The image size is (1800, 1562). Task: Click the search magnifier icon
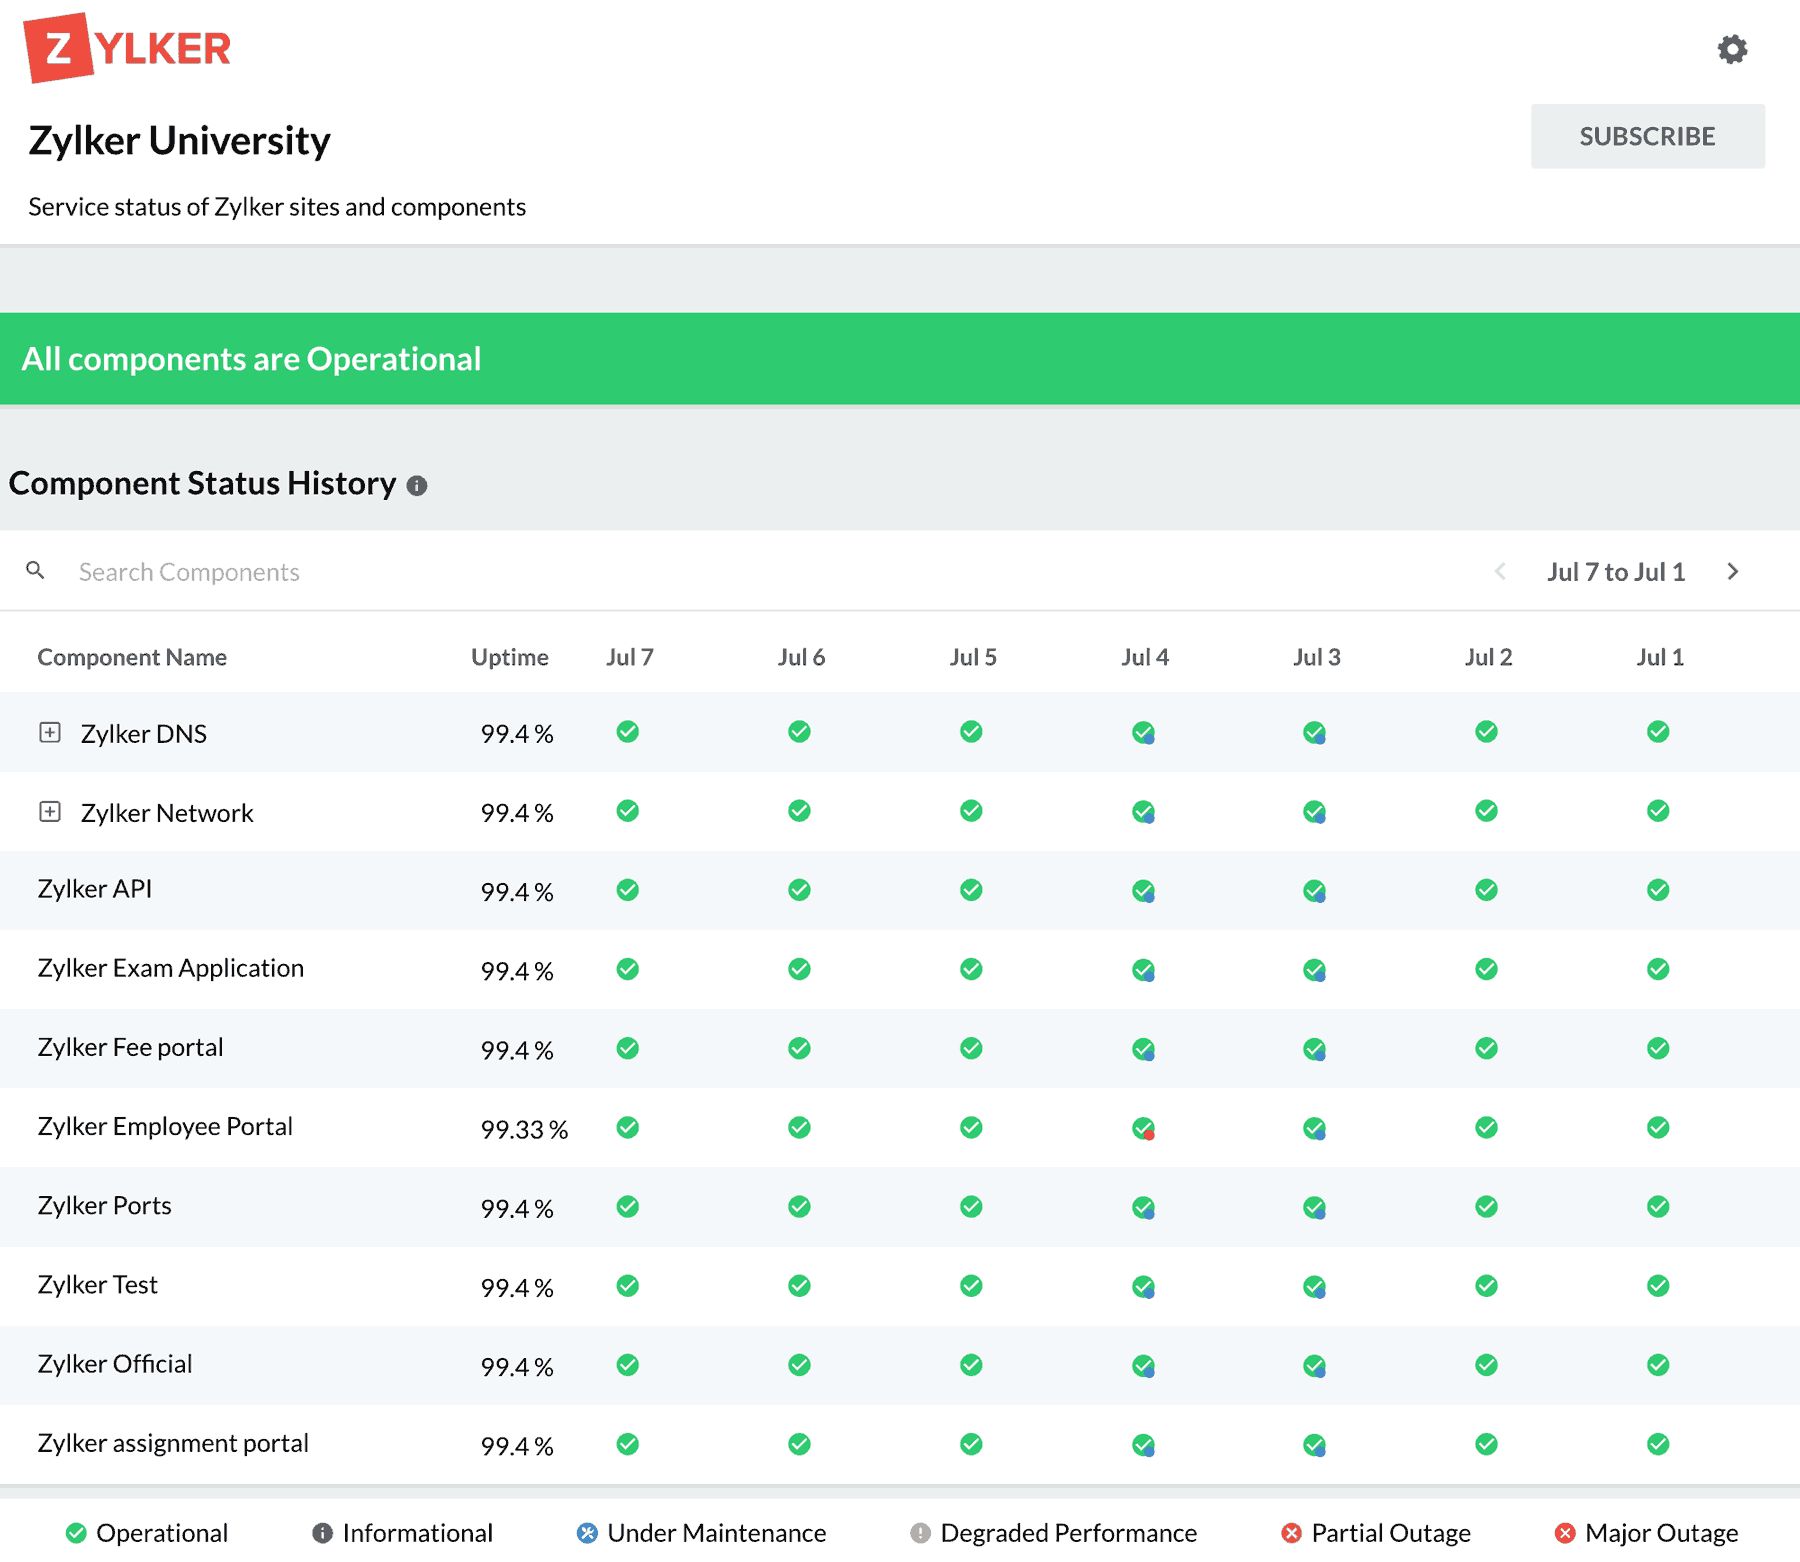(x=36, y=570)
